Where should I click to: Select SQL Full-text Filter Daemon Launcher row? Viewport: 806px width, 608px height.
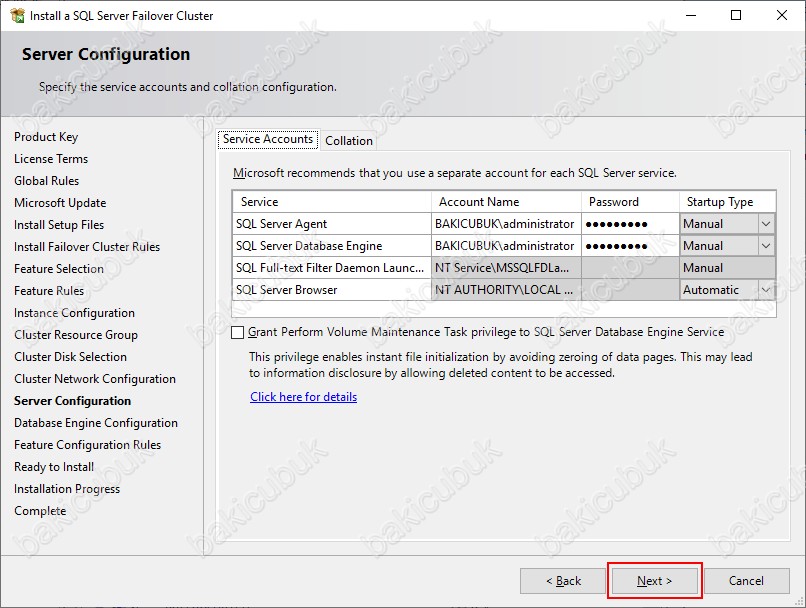pyautogui.click(x=504, y=268)
